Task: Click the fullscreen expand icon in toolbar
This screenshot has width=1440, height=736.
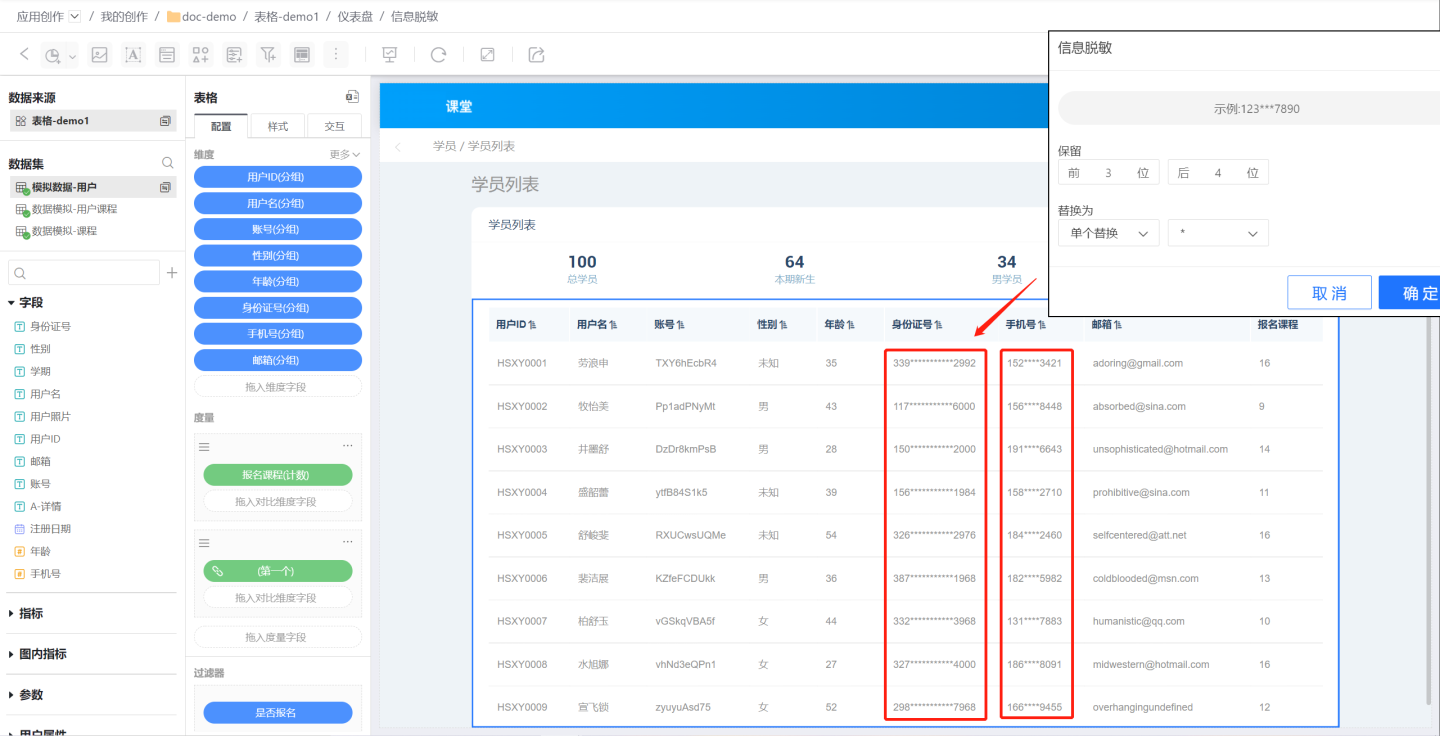Action: pos(487,55)
